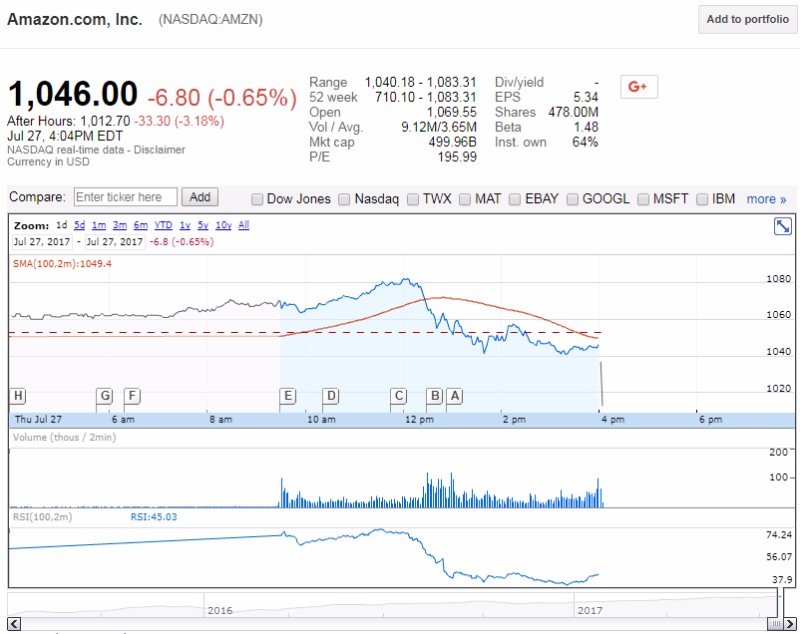Click the Beta value 1.48
This screenshot has width=800, height=634.
[586, 127]
